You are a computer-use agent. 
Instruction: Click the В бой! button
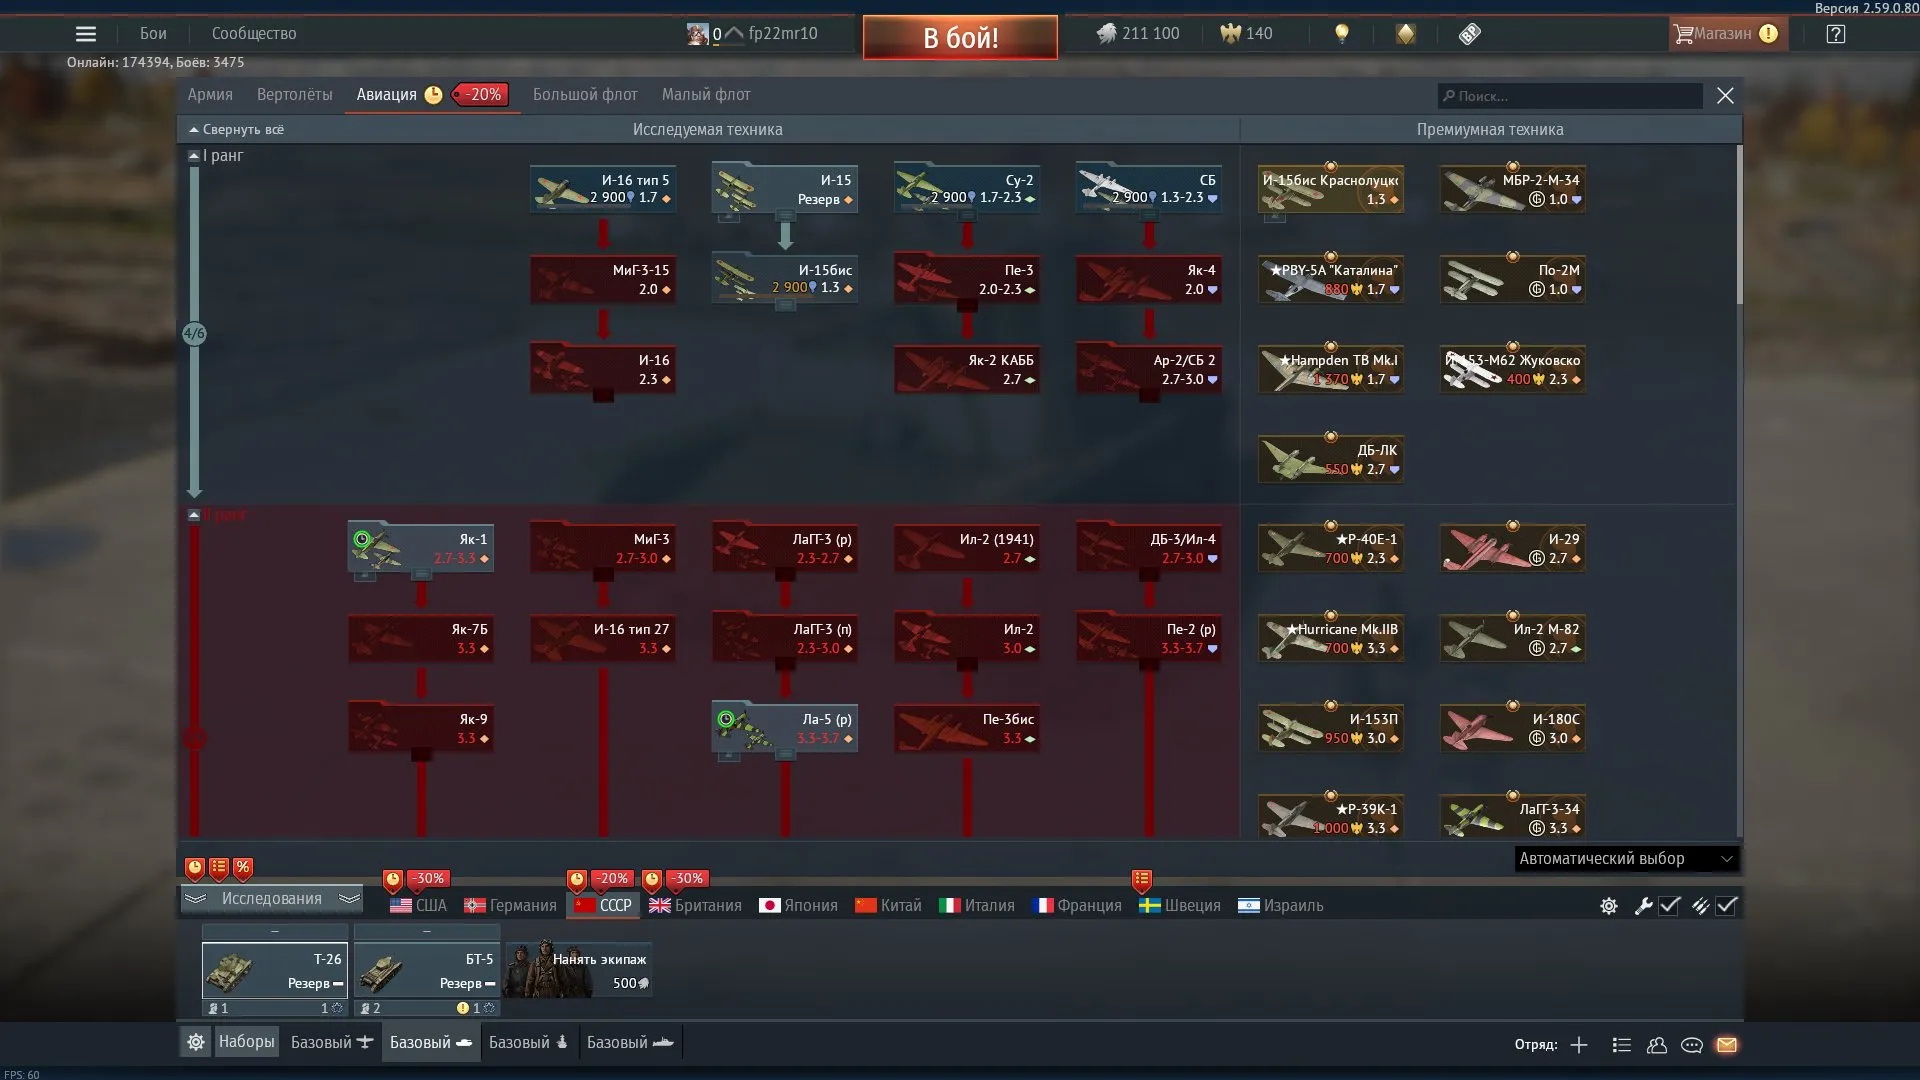(x=960, y=38)
